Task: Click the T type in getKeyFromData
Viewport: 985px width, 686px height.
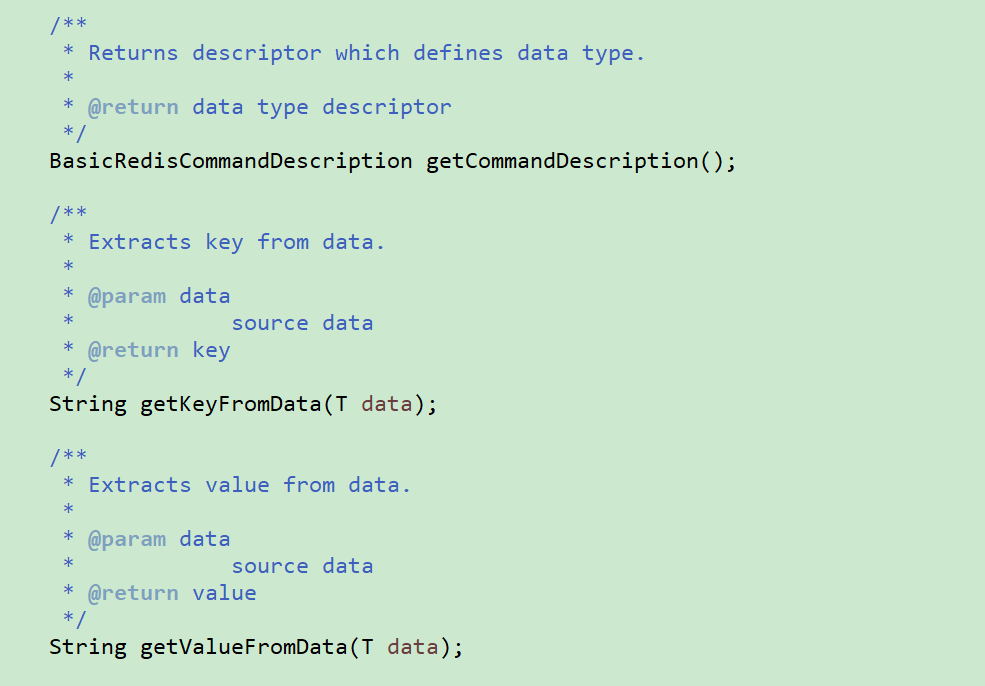Action: 342,404
